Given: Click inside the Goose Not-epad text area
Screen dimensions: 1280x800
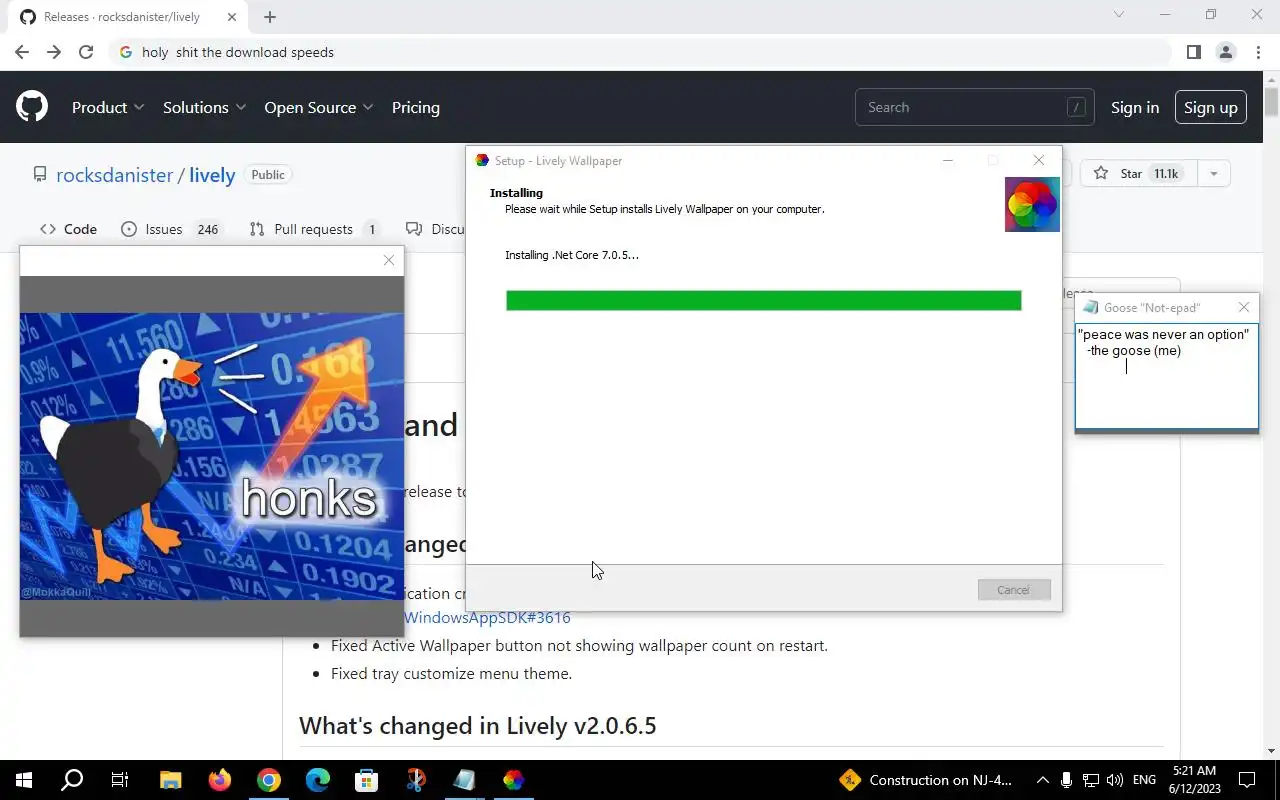Looking at the screenshot, I should tap(1167, 375).
